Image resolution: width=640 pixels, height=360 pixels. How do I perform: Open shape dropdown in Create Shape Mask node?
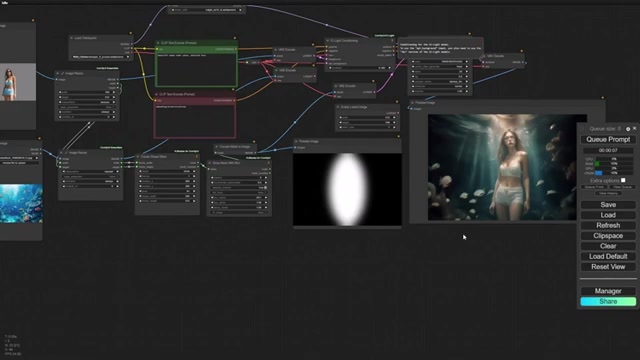point(167,171)
